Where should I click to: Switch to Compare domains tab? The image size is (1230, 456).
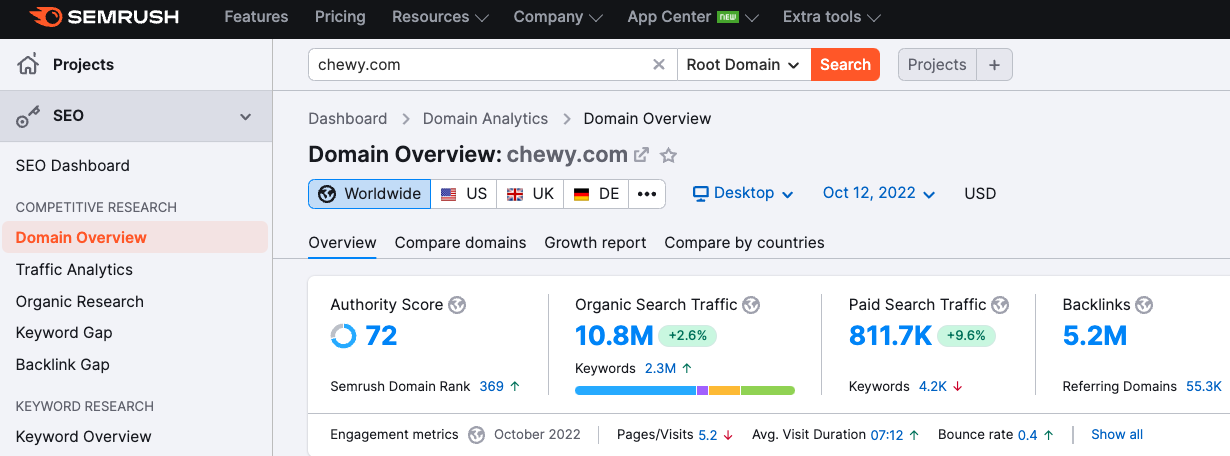click(460, 243)
